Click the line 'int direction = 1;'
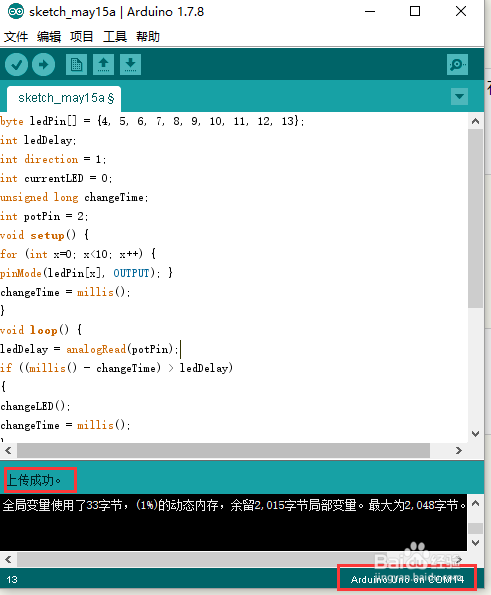Screen dimensions: 491x595 click(53, 159)
